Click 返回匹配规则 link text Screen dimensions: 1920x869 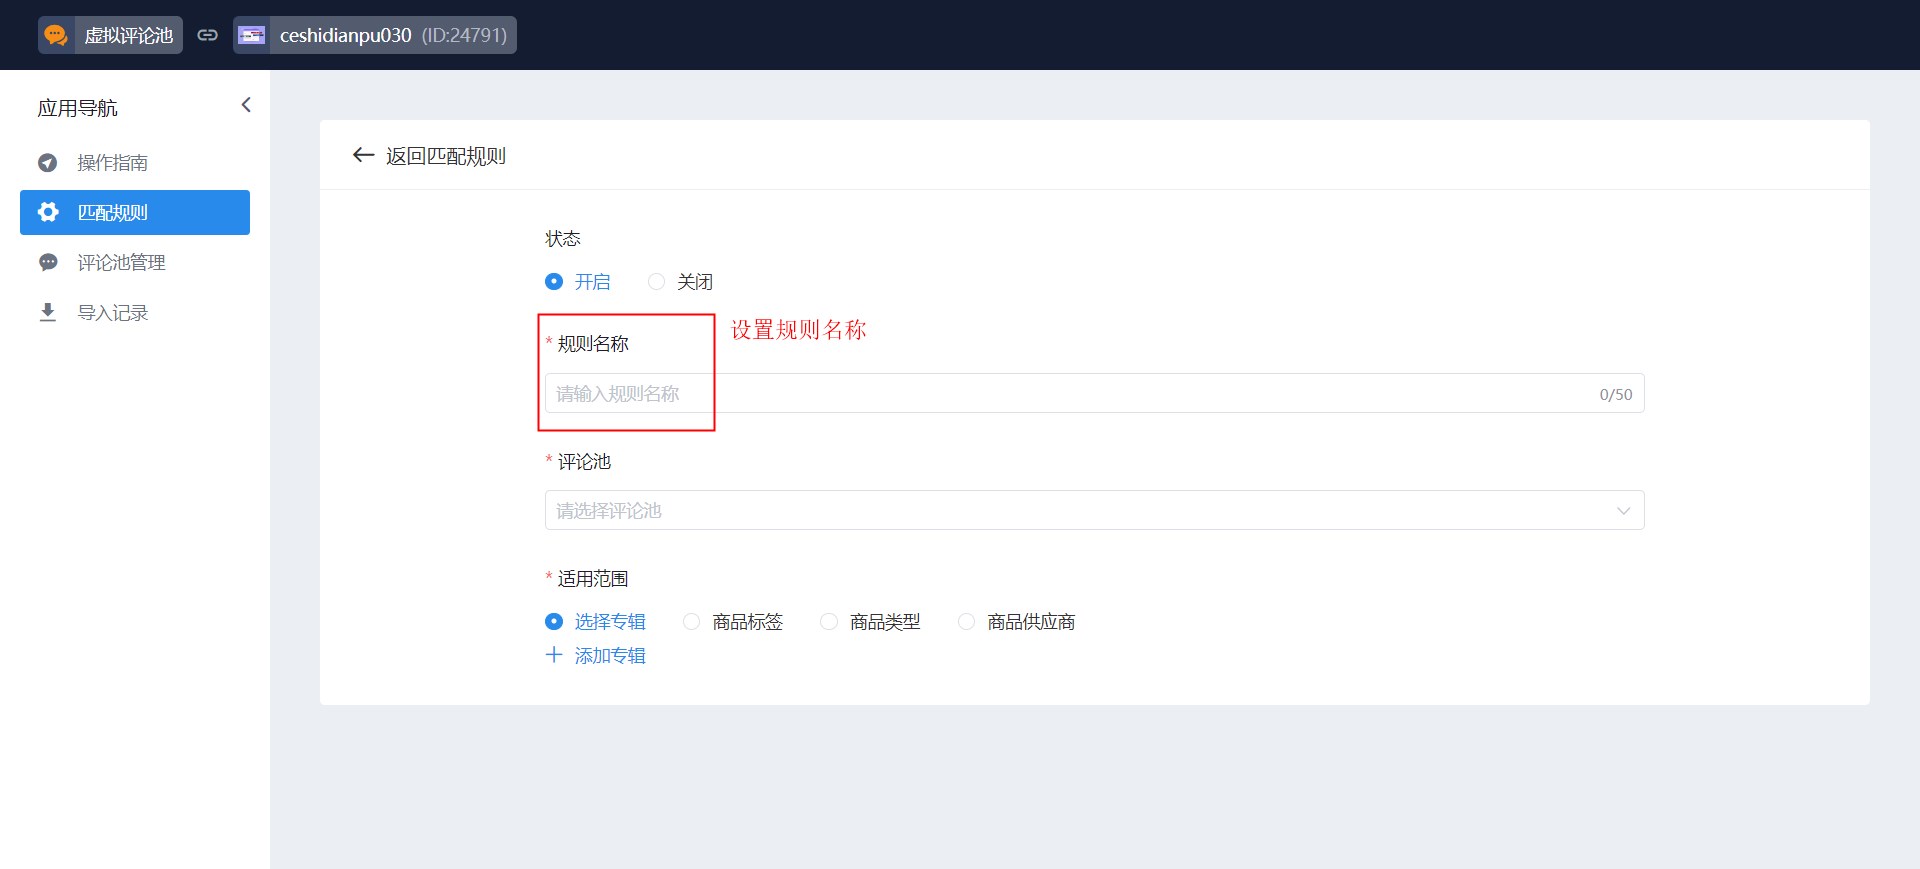pos(446,156)
